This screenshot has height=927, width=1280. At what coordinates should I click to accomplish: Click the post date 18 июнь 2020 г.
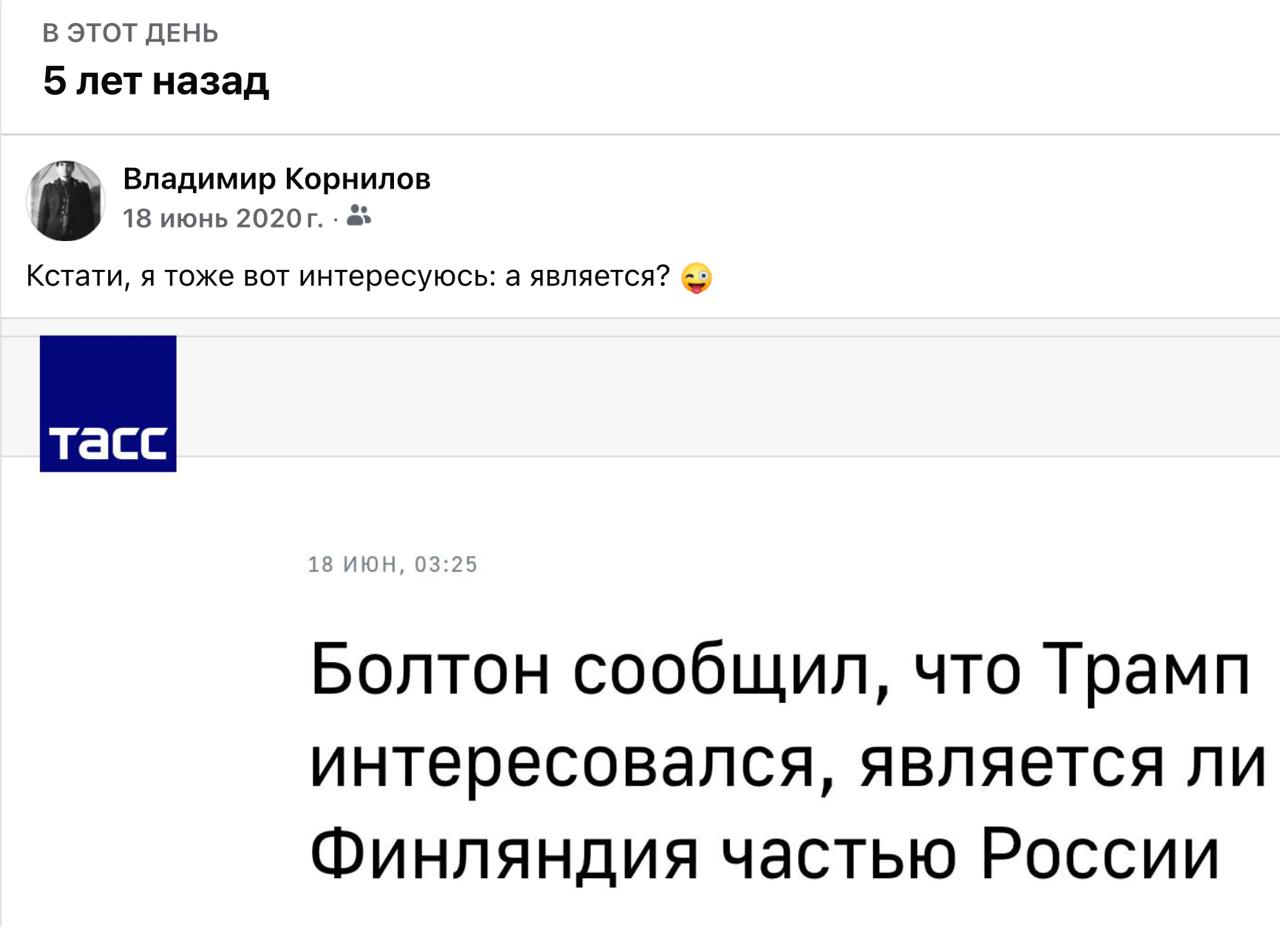(x=222, y=218)
